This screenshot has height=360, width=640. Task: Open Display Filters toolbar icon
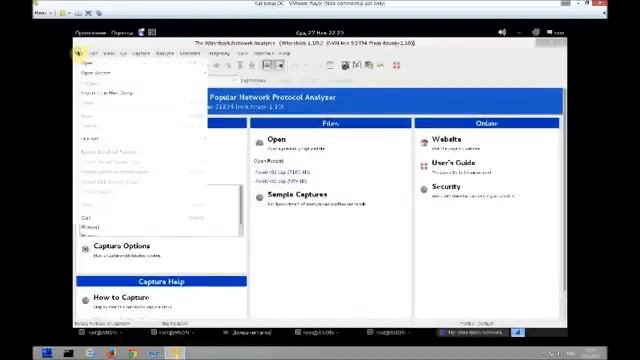click(357, 65)
